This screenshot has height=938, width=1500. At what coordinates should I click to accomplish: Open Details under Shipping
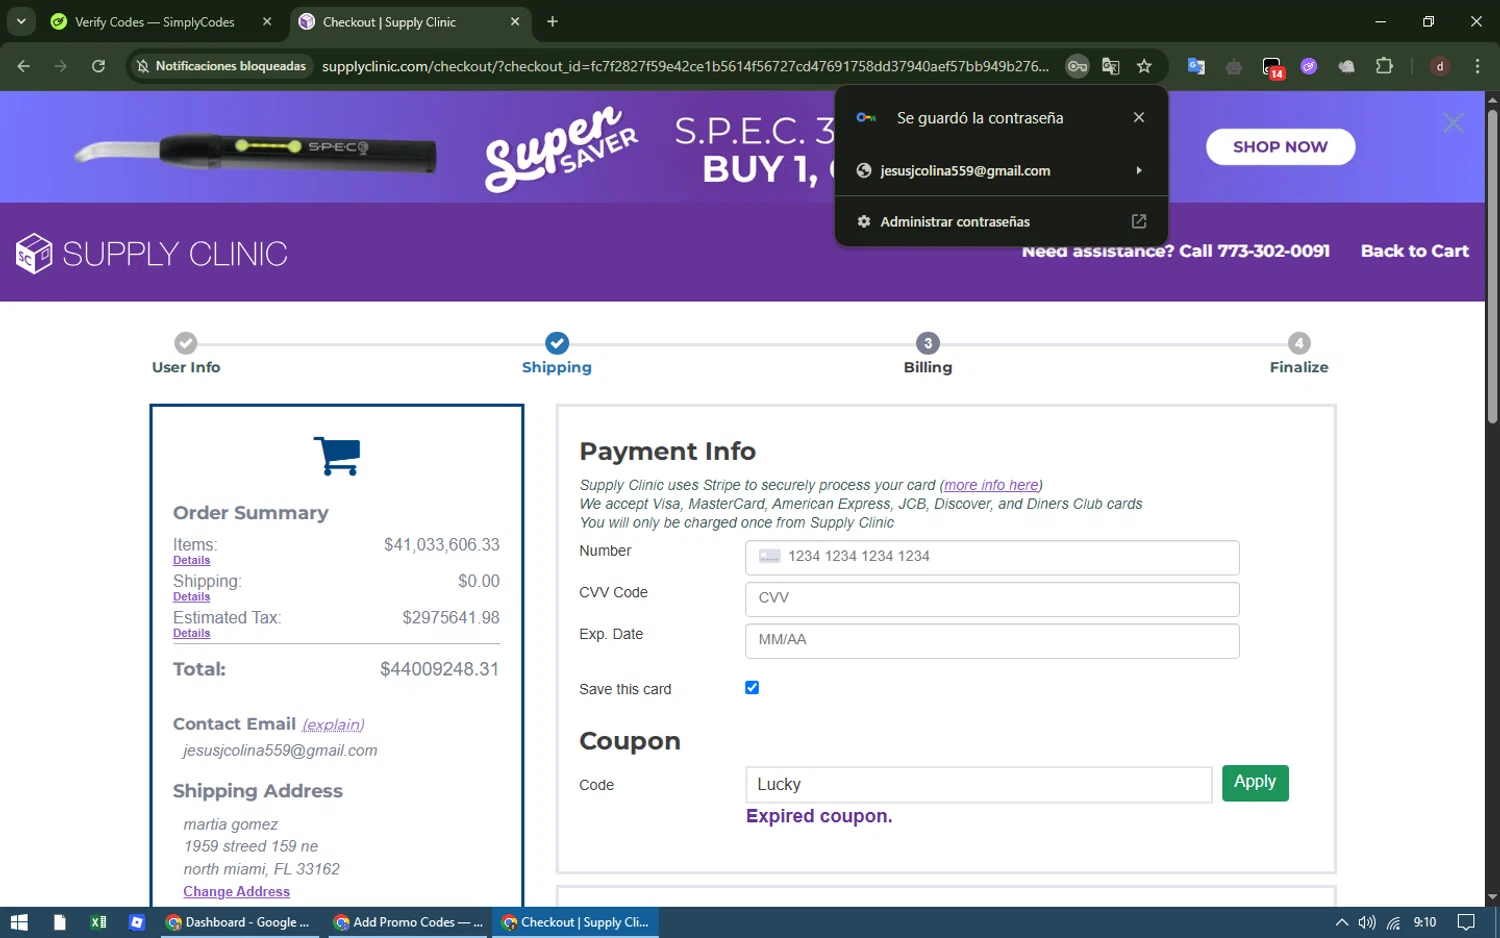click(x=192, y=597)
